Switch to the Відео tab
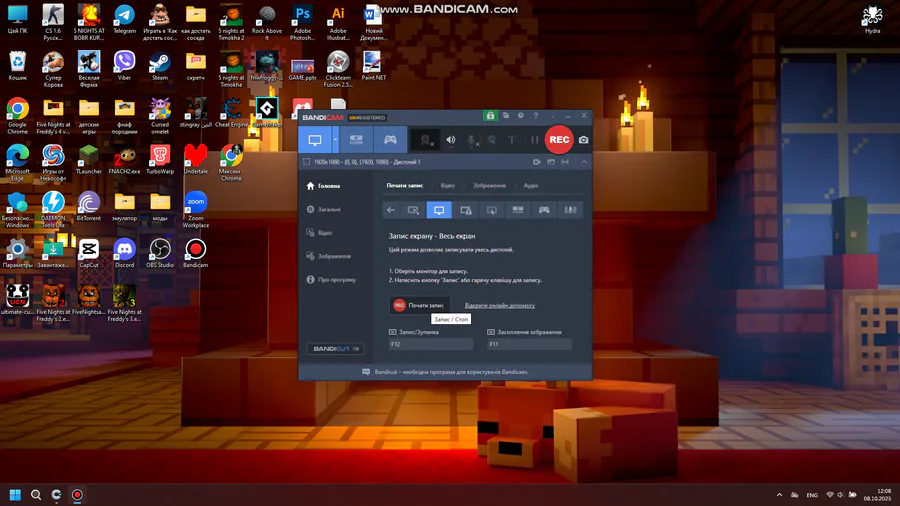Image resolution: width=900 pixels, height=506 pixels. point(448,185)
